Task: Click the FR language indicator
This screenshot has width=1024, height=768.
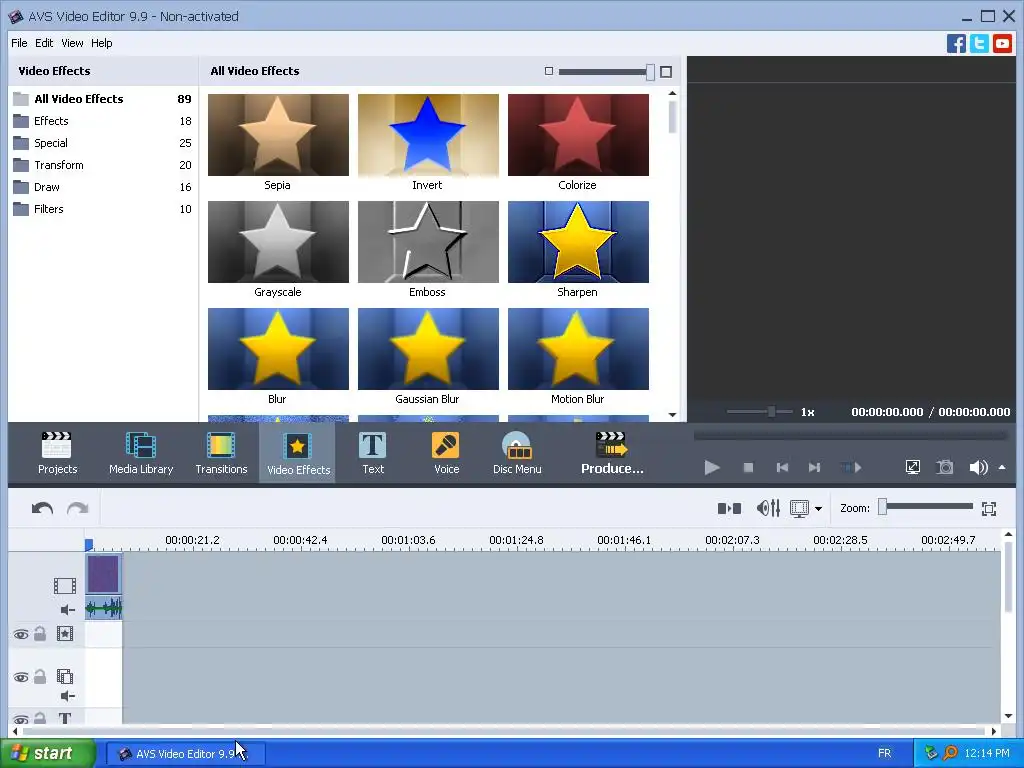Action: [884, 754]
